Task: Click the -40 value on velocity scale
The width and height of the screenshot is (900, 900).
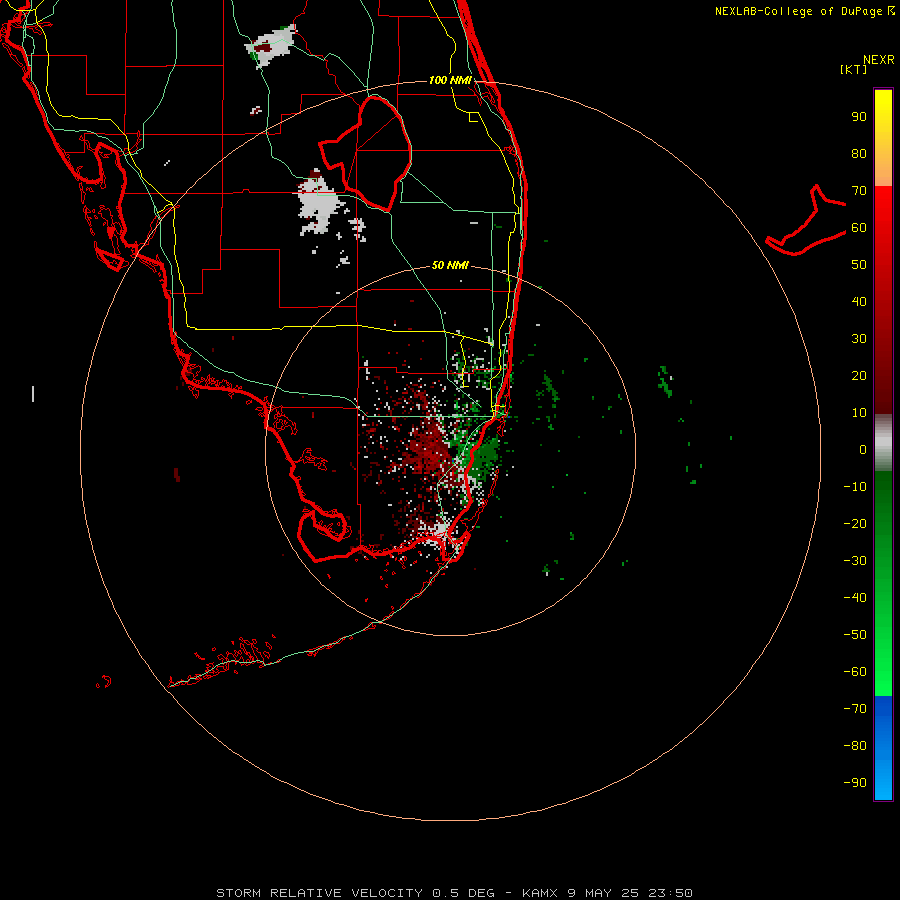Action: [855, 598]
